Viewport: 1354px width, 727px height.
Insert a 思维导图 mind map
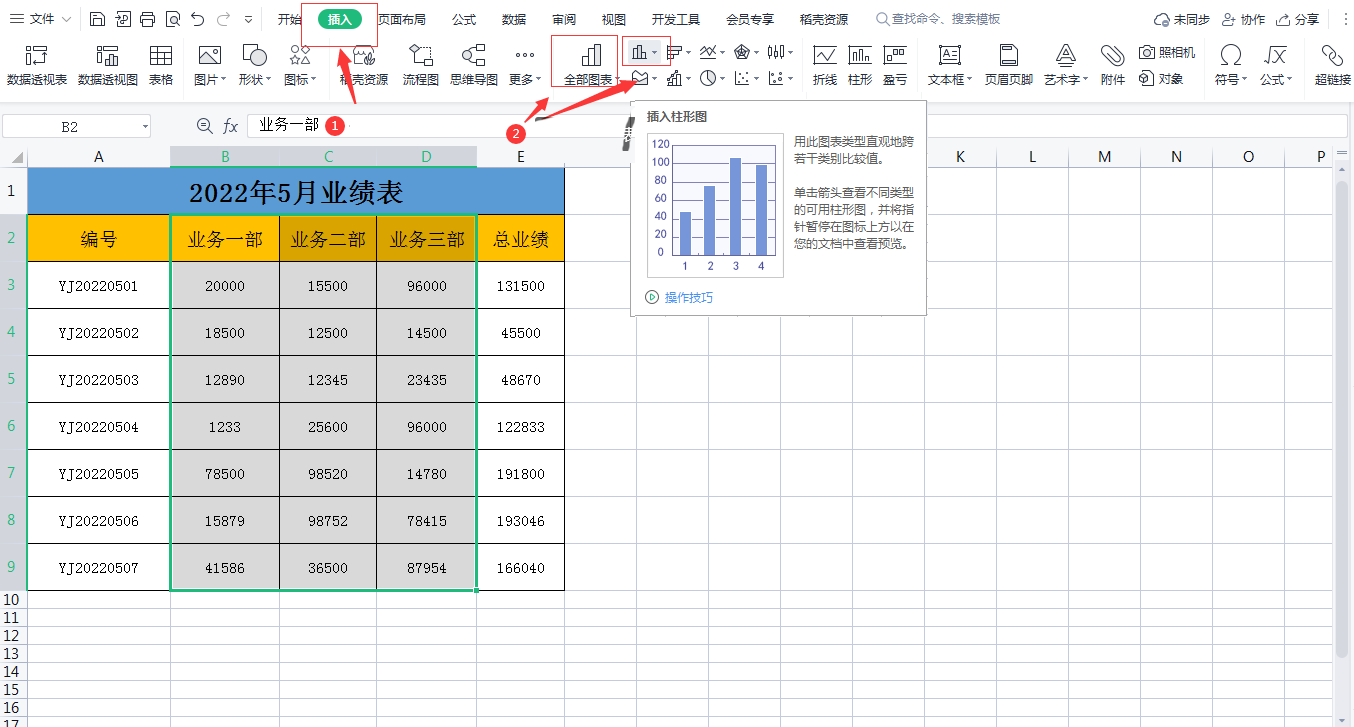[x=474, y=65]
